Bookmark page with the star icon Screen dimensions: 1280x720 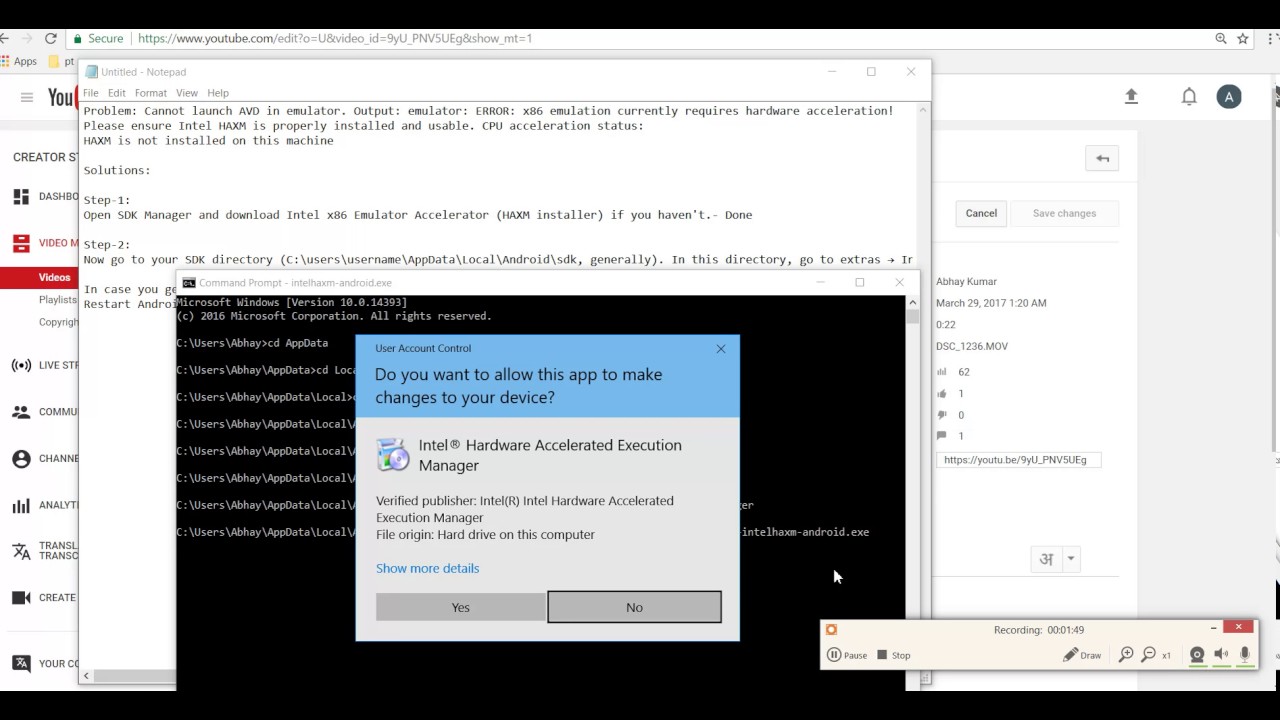coord(1243,38)
